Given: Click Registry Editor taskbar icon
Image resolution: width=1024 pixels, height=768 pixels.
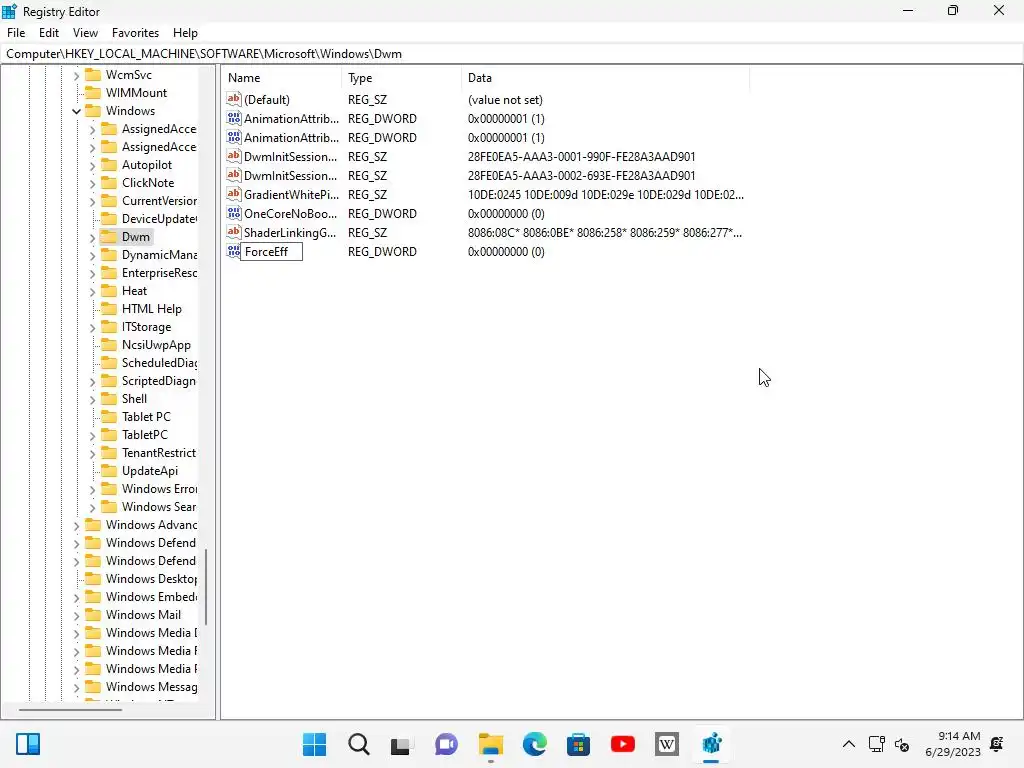Looking at the screenshot, I should tap(711, 744).
